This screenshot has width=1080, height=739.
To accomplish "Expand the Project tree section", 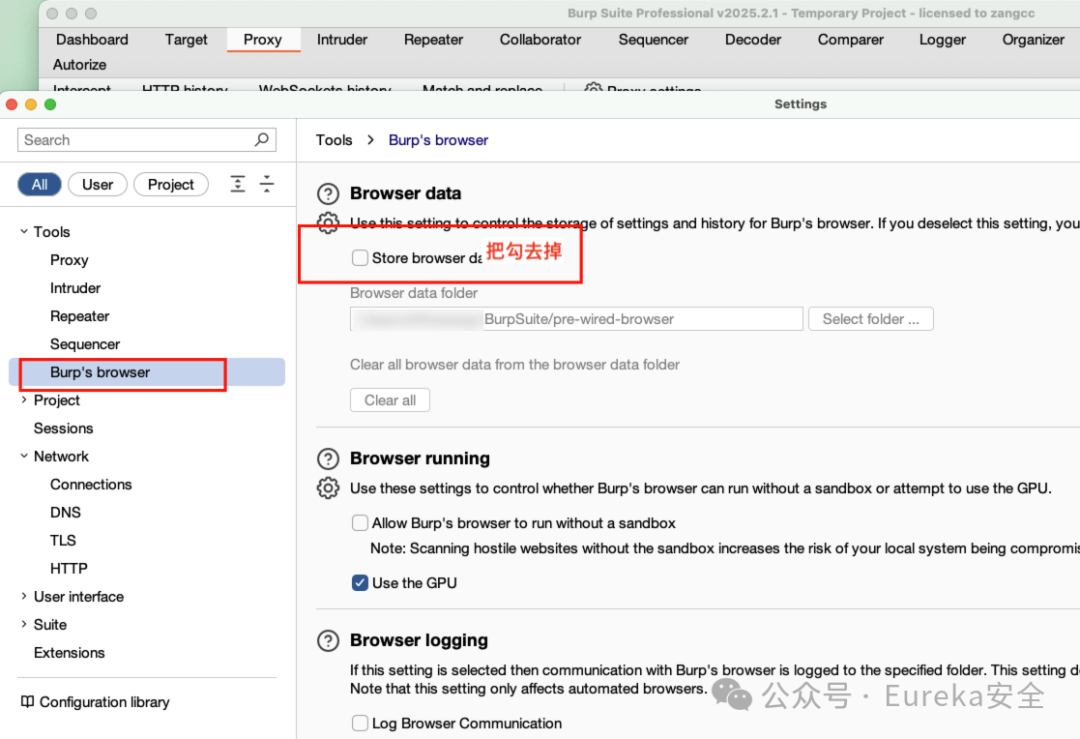I will [x=24, y=400].
